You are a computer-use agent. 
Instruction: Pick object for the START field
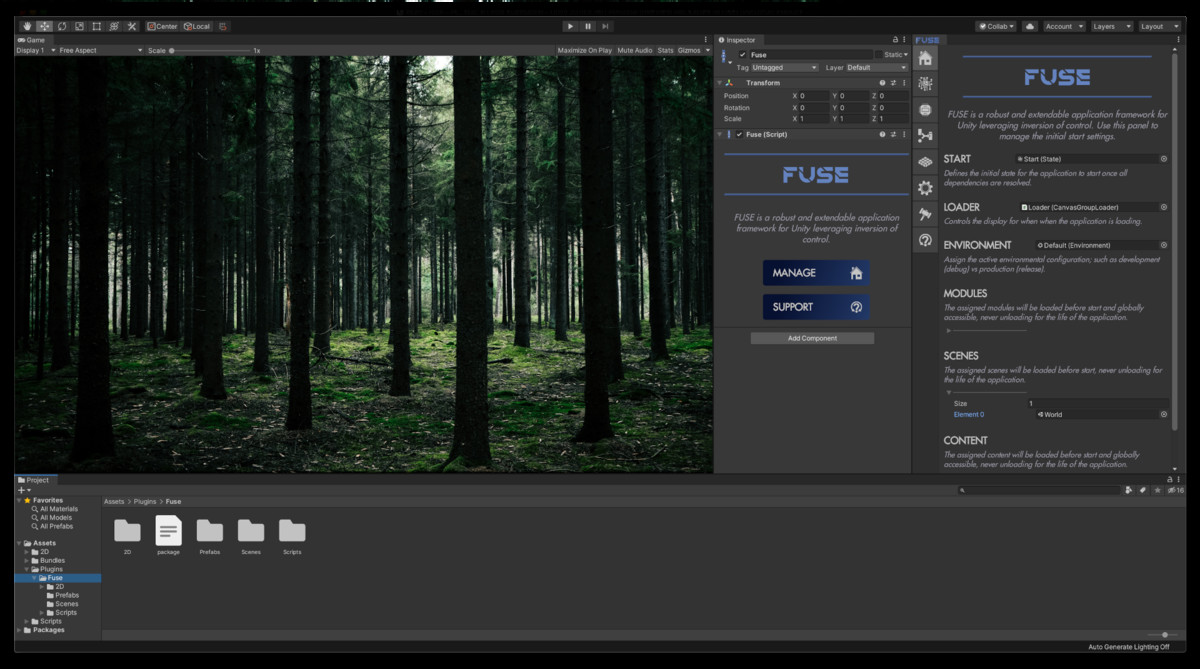point(1164,159)
